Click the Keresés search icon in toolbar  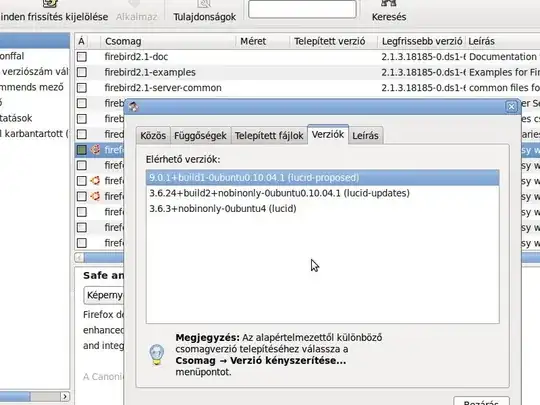[x=388, y=3]
